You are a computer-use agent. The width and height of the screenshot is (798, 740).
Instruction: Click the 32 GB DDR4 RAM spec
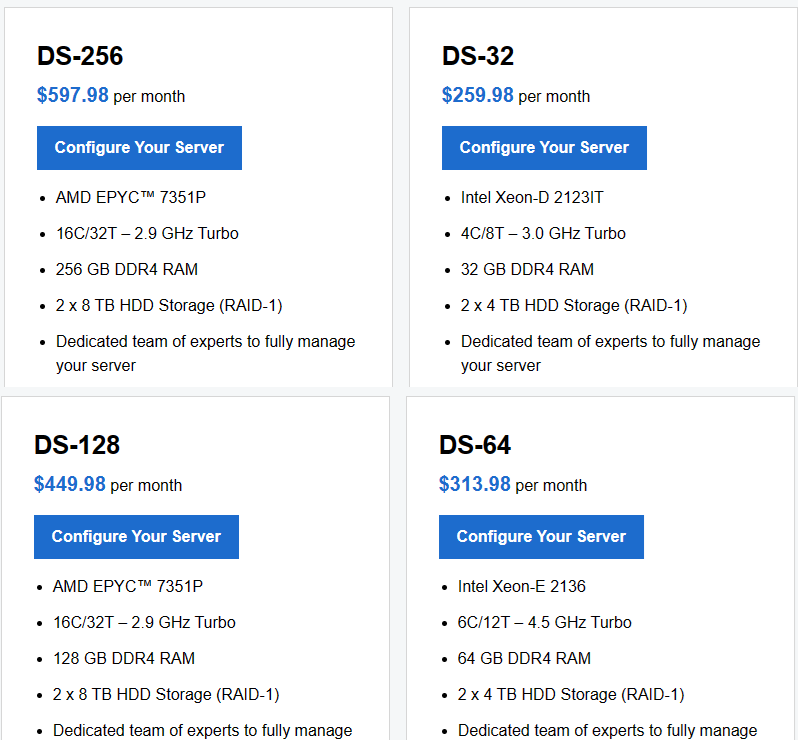(x=527, y=269)
